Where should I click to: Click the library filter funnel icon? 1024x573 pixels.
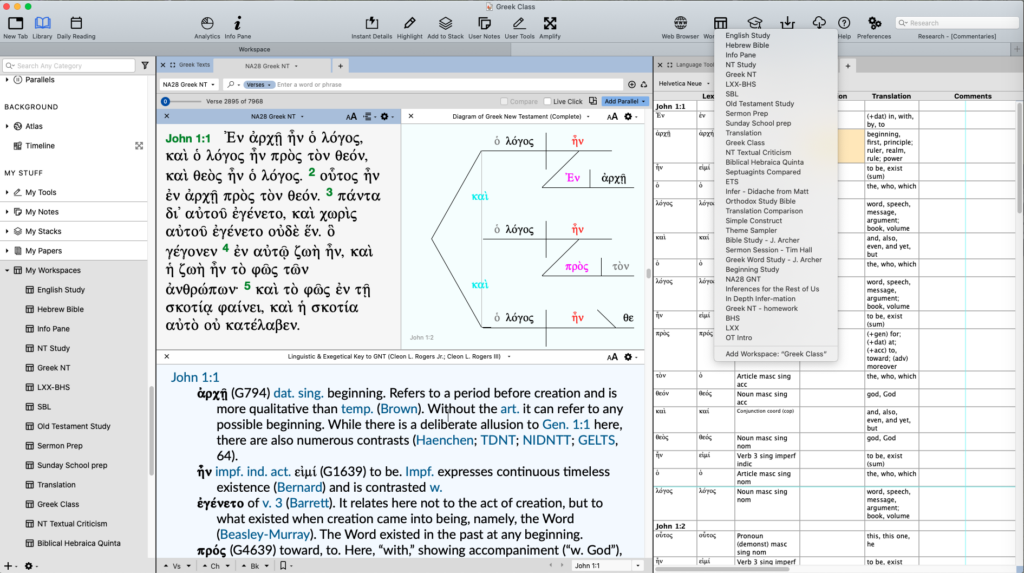145,65
